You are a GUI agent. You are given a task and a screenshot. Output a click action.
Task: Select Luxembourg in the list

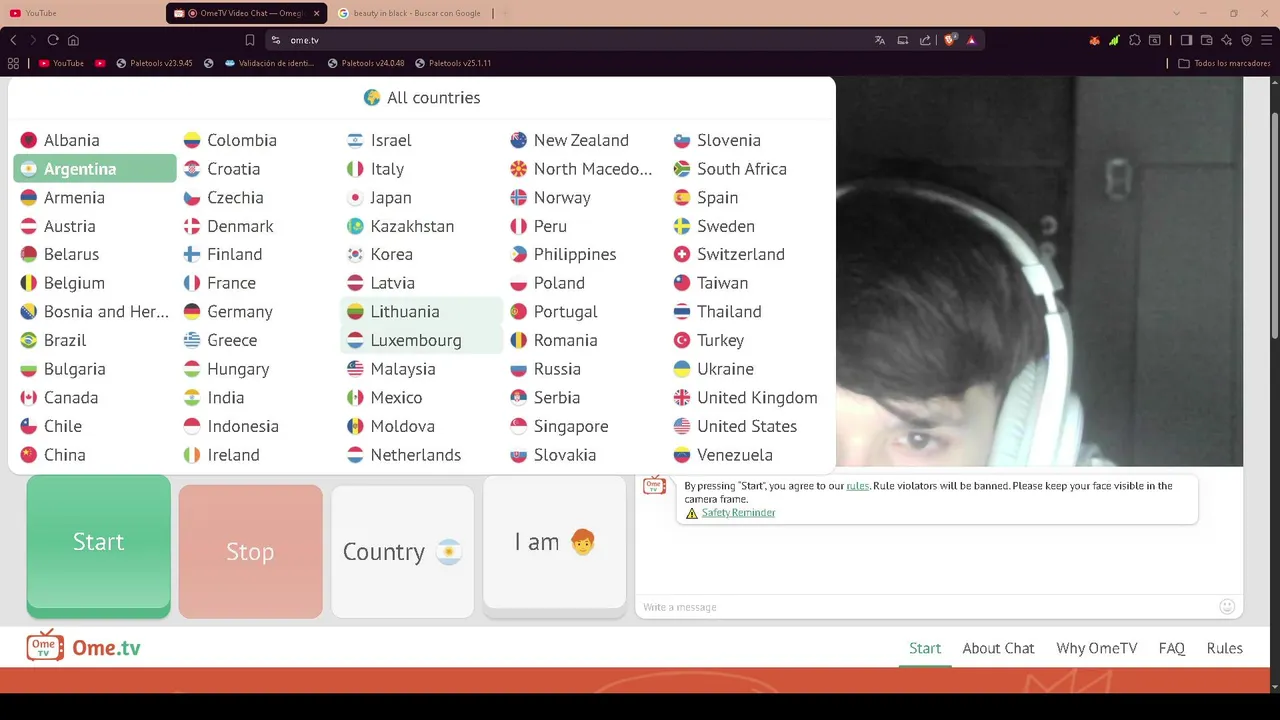[421, 340]
